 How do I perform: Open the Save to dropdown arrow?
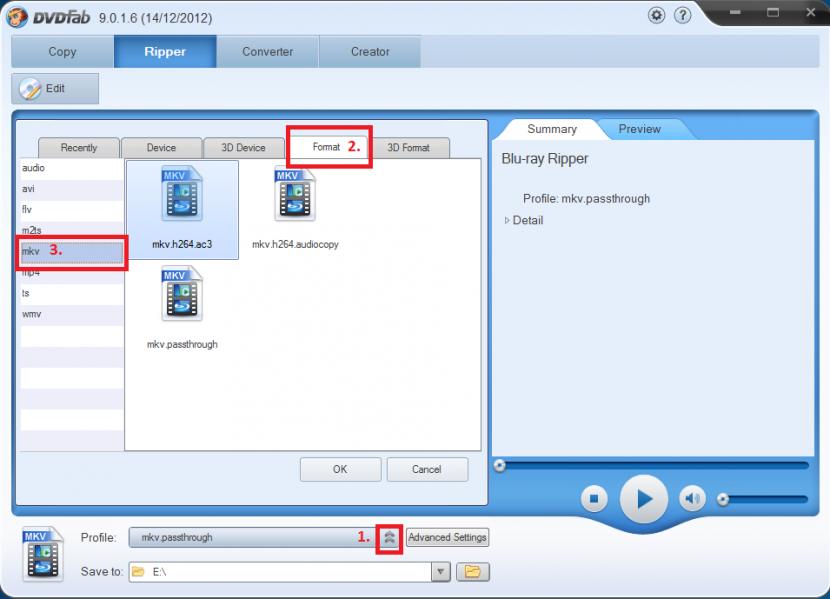(440, 571)
